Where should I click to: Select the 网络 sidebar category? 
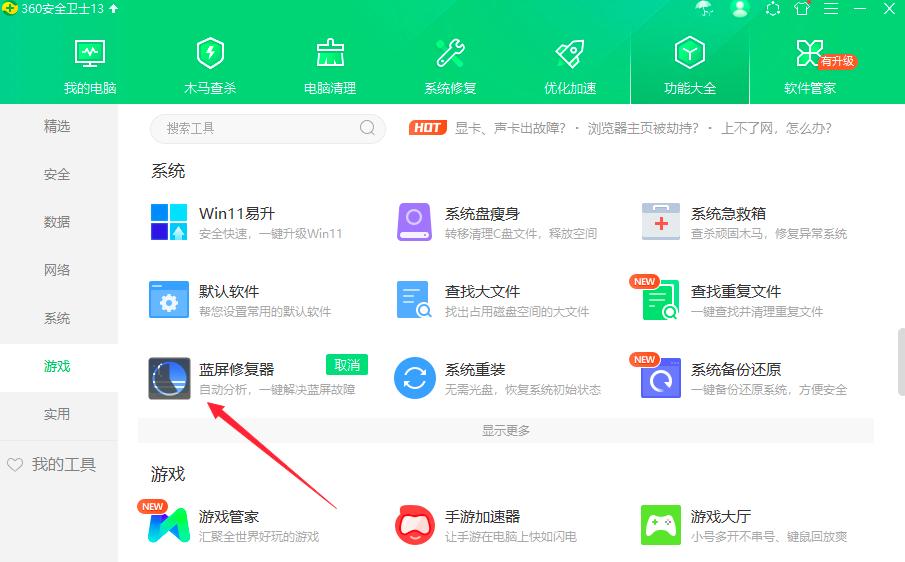tap(57, 270)
